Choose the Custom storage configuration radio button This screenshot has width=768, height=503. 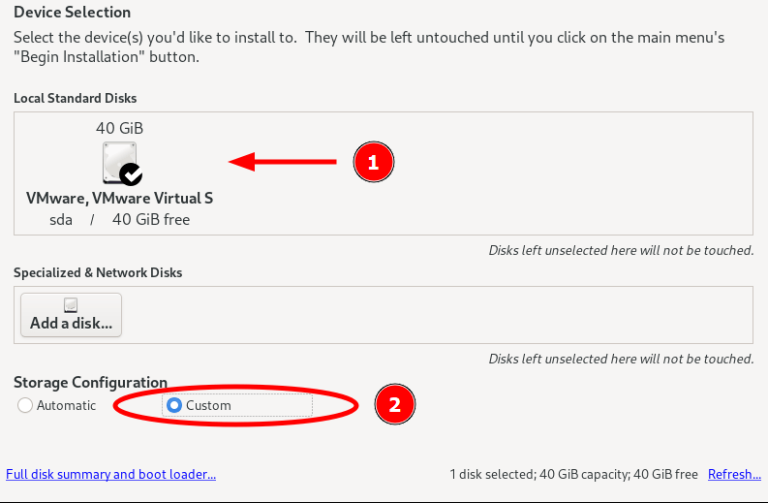tap(174, 405)
